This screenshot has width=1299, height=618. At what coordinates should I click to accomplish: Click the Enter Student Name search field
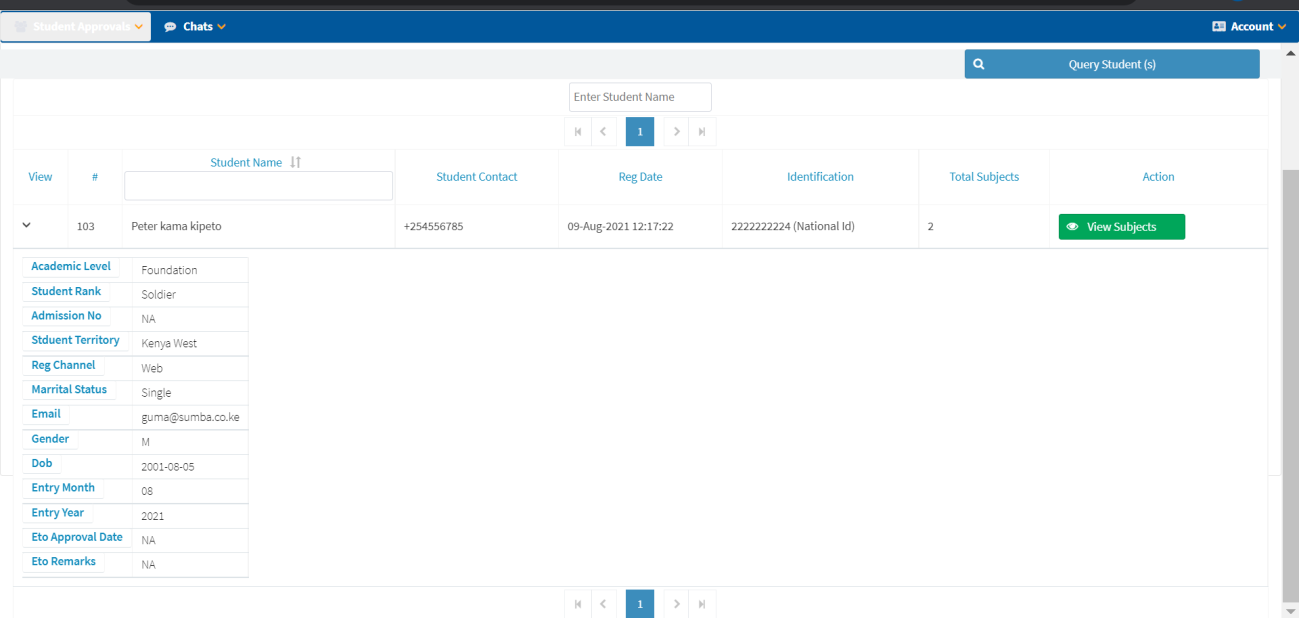pyautogui.click(x=640, y=97)
